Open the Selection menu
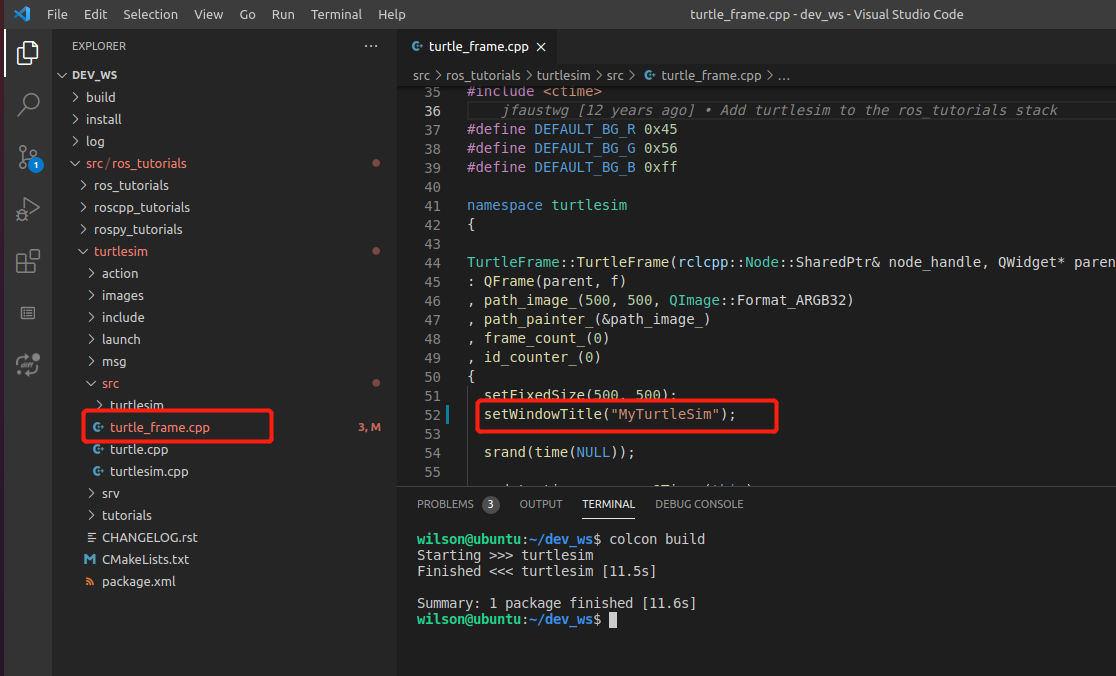This screenshot has height=676, width=1116. [150, 14]
